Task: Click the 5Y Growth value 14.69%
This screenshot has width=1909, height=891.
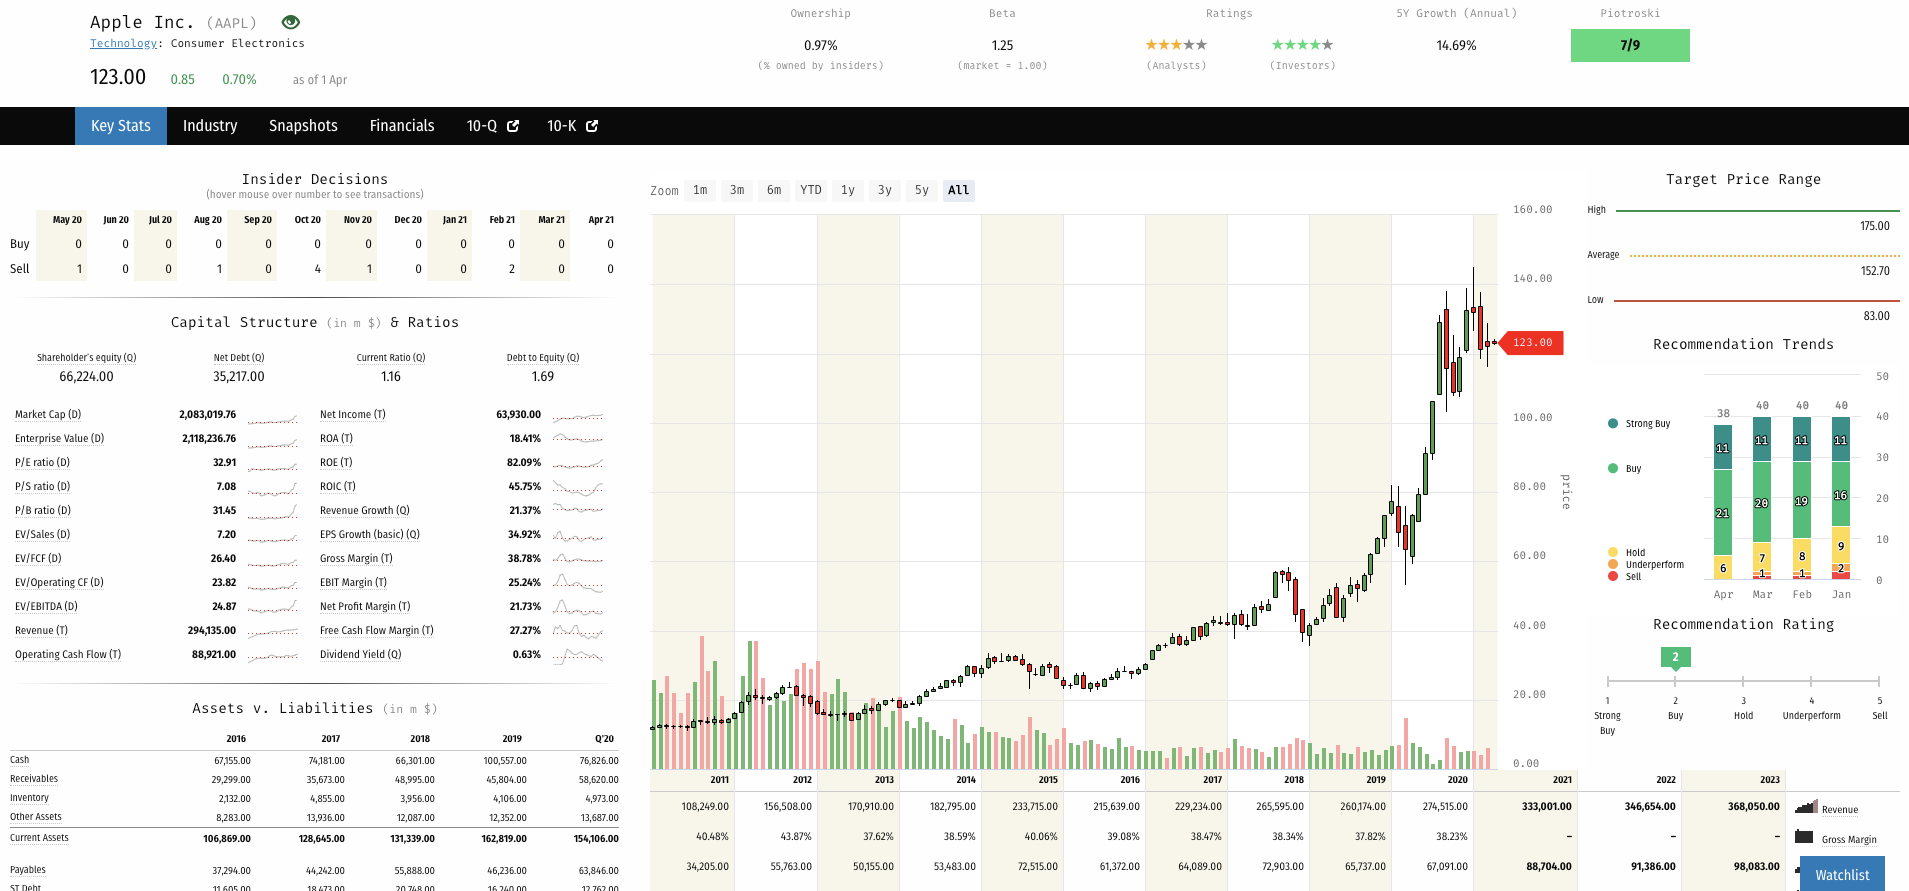Action: pyautogui.click(x=1456, y=46)
